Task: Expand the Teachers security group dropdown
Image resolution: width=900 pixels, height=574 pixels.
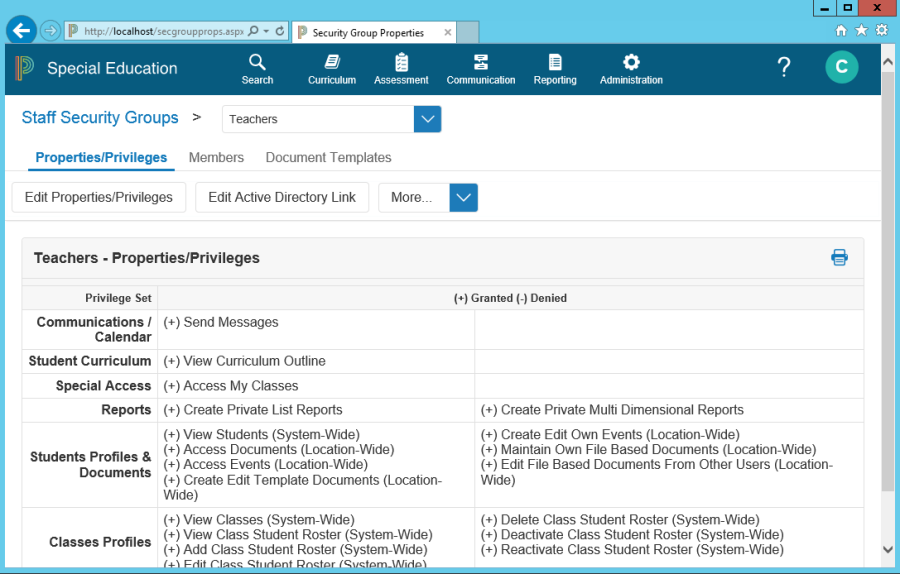Action: [427, 119]
